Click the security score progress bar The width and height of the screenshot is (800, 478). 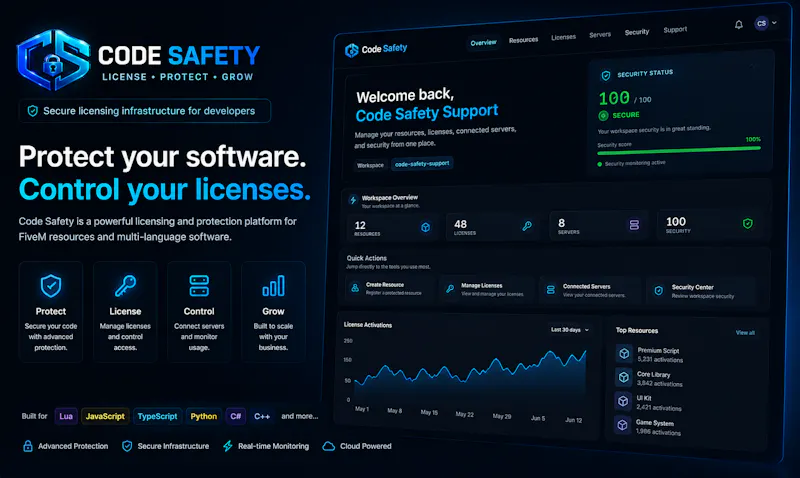coord(679,150)
